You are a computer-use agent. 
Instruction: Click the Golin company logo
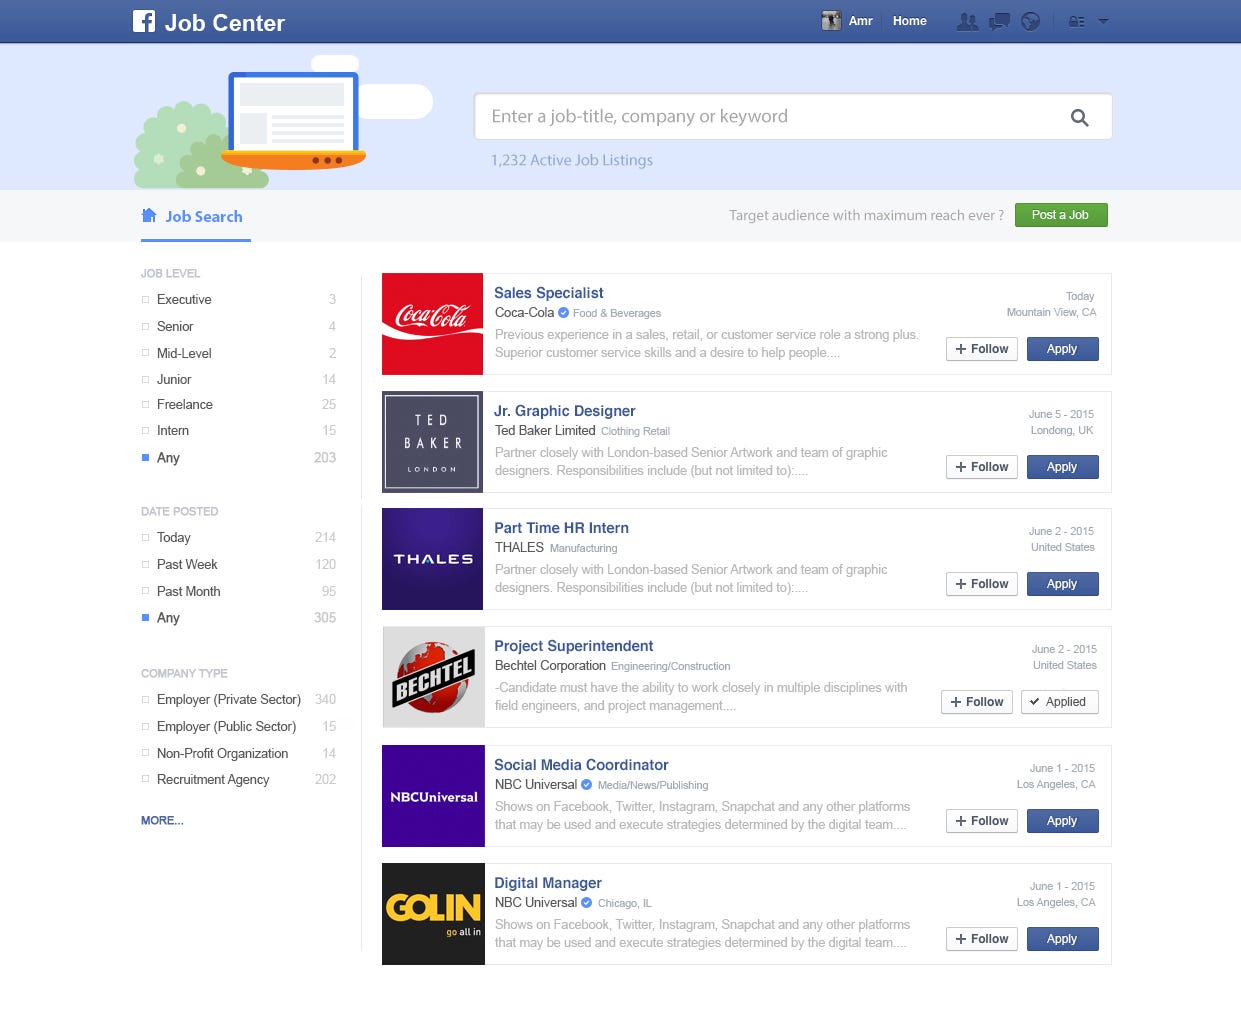(433, 914)
